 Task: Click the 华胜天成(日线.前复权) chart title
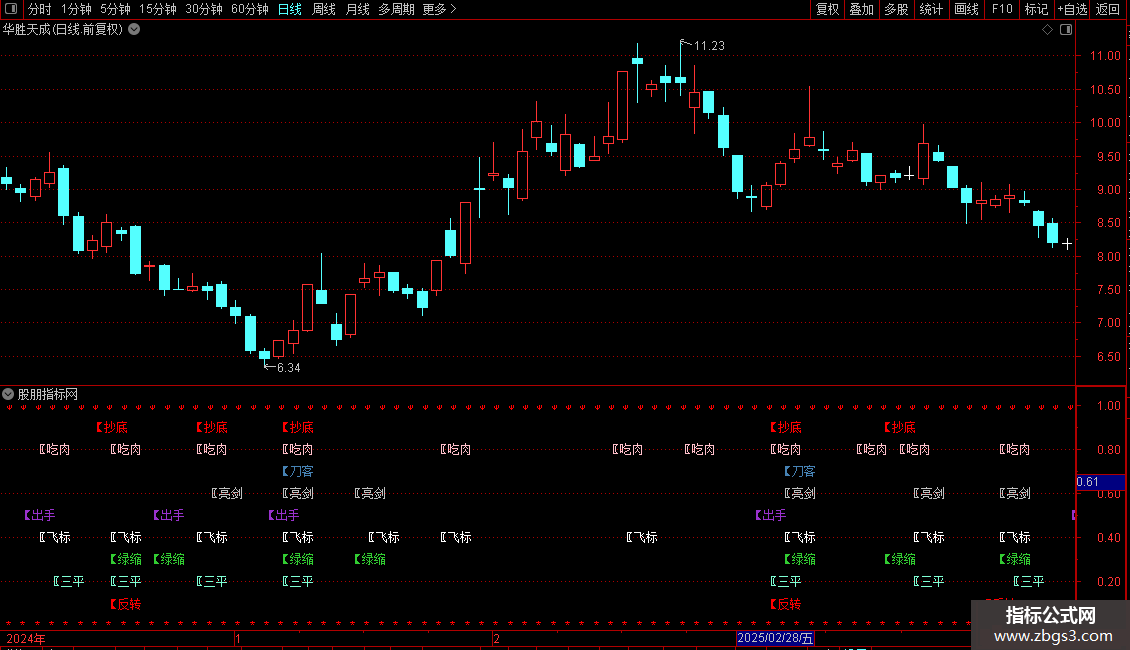pyautogui.click(x=63, y=30)
